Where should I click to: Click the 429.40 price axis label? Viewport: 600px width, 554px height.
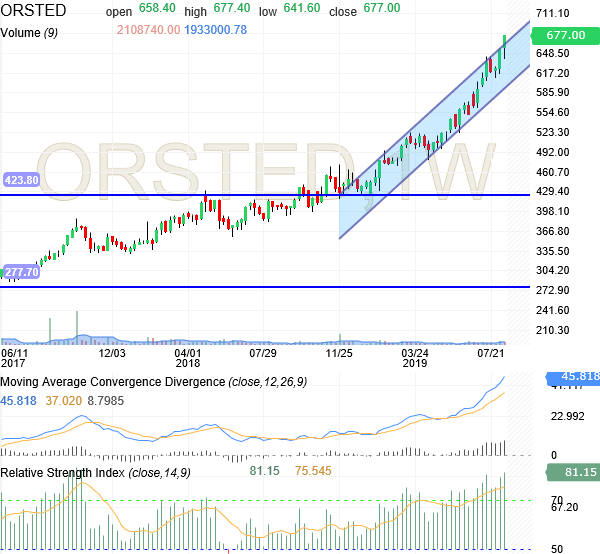point(553,191)
